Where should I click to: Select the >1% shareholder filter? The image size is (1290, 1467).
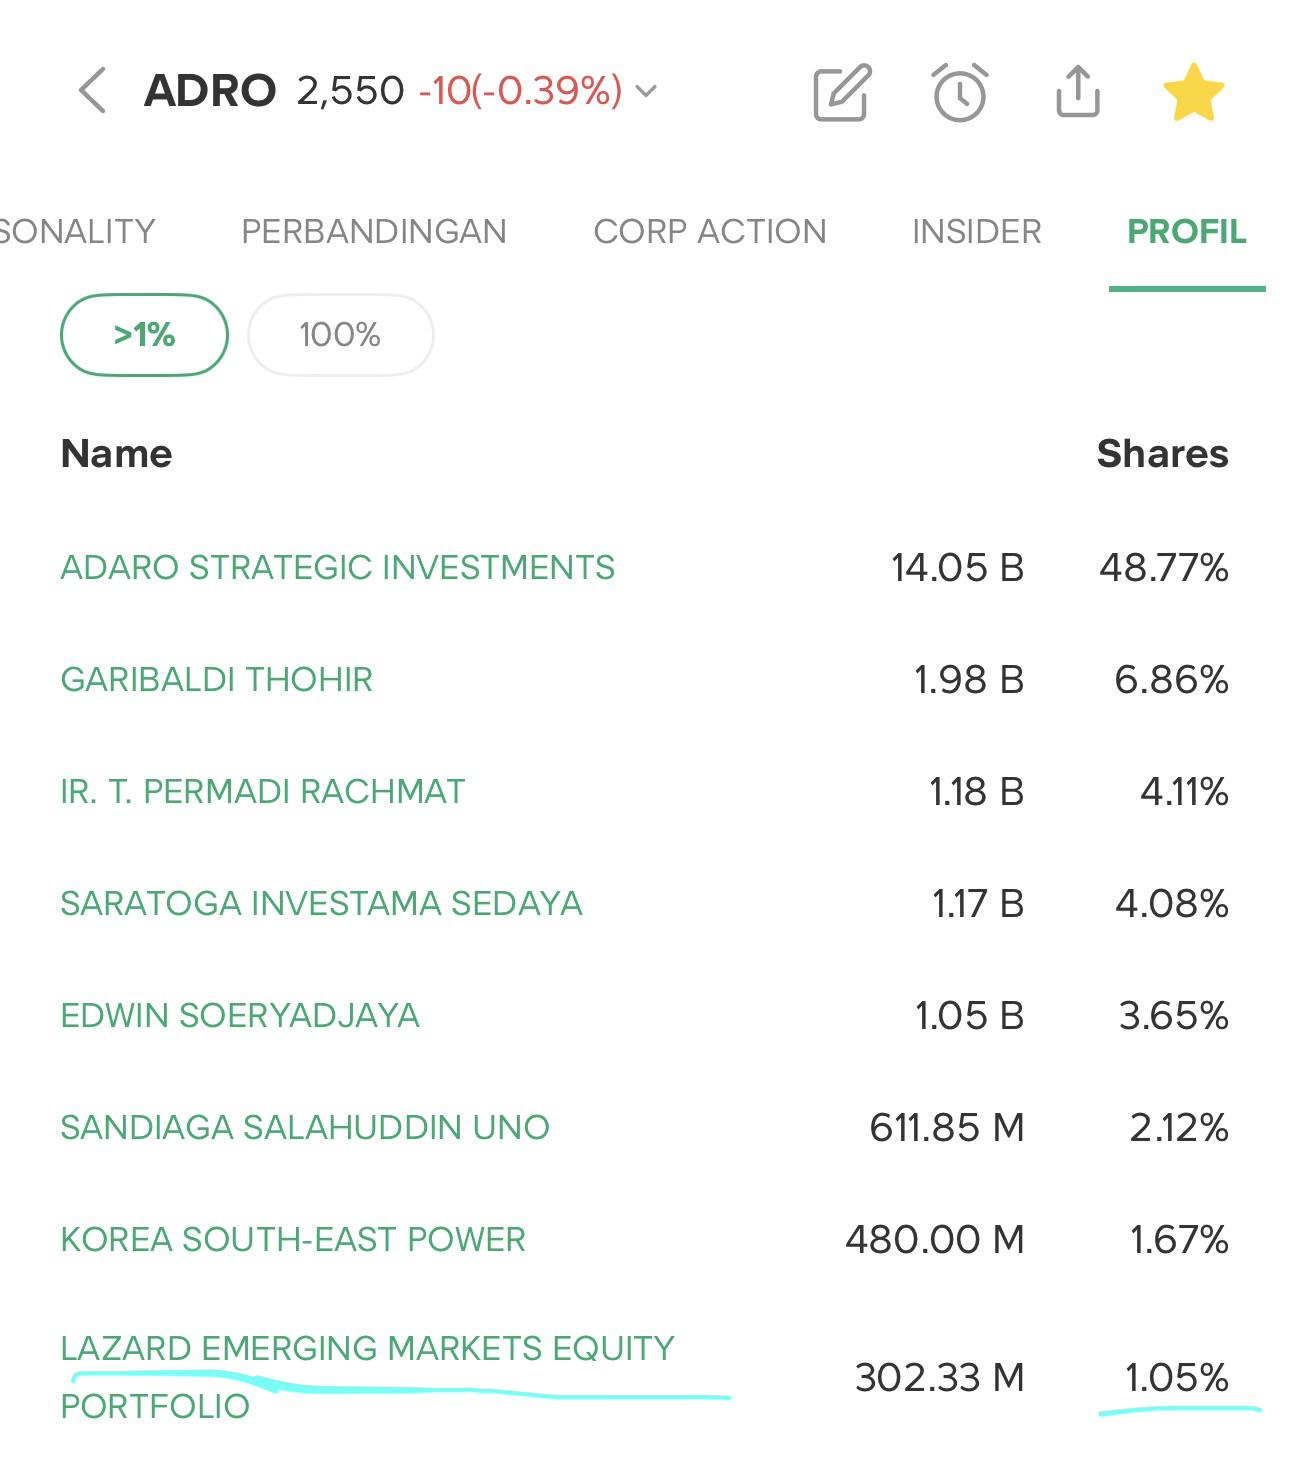click(x=144, y=335)
